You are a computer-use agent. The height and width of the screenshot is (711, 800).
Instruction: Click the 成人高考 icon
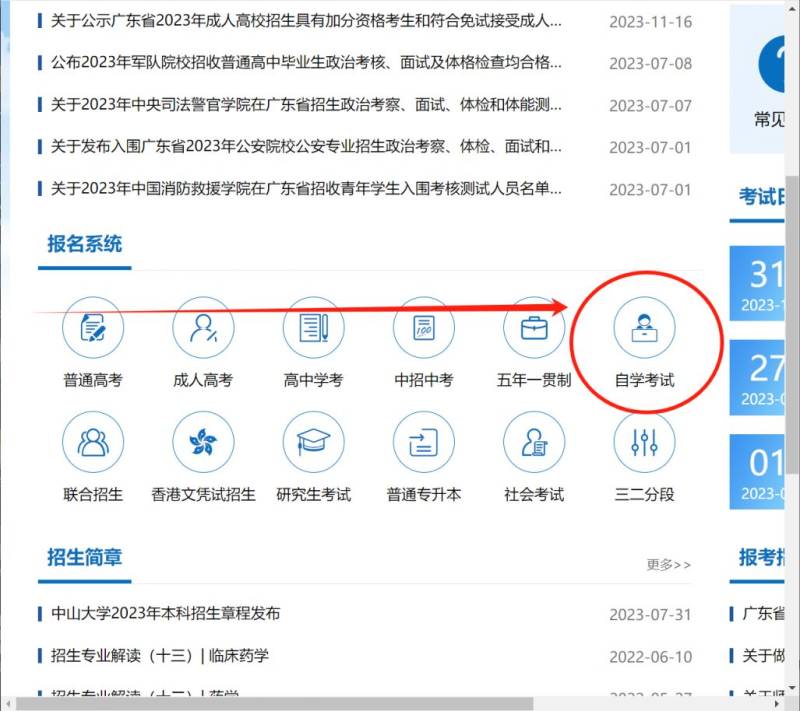pos(203,328)
